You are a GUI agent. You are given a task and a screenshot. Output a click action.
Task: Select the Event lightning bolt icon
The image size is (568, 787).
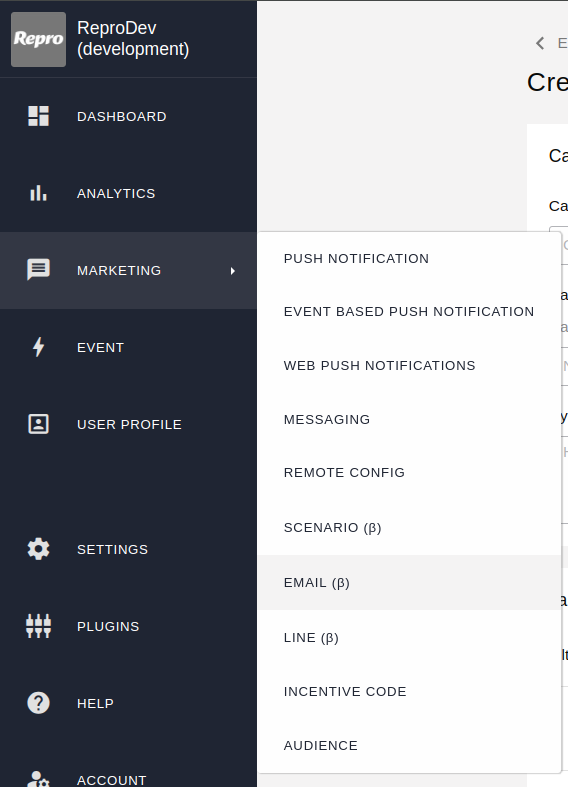[38, 347]
